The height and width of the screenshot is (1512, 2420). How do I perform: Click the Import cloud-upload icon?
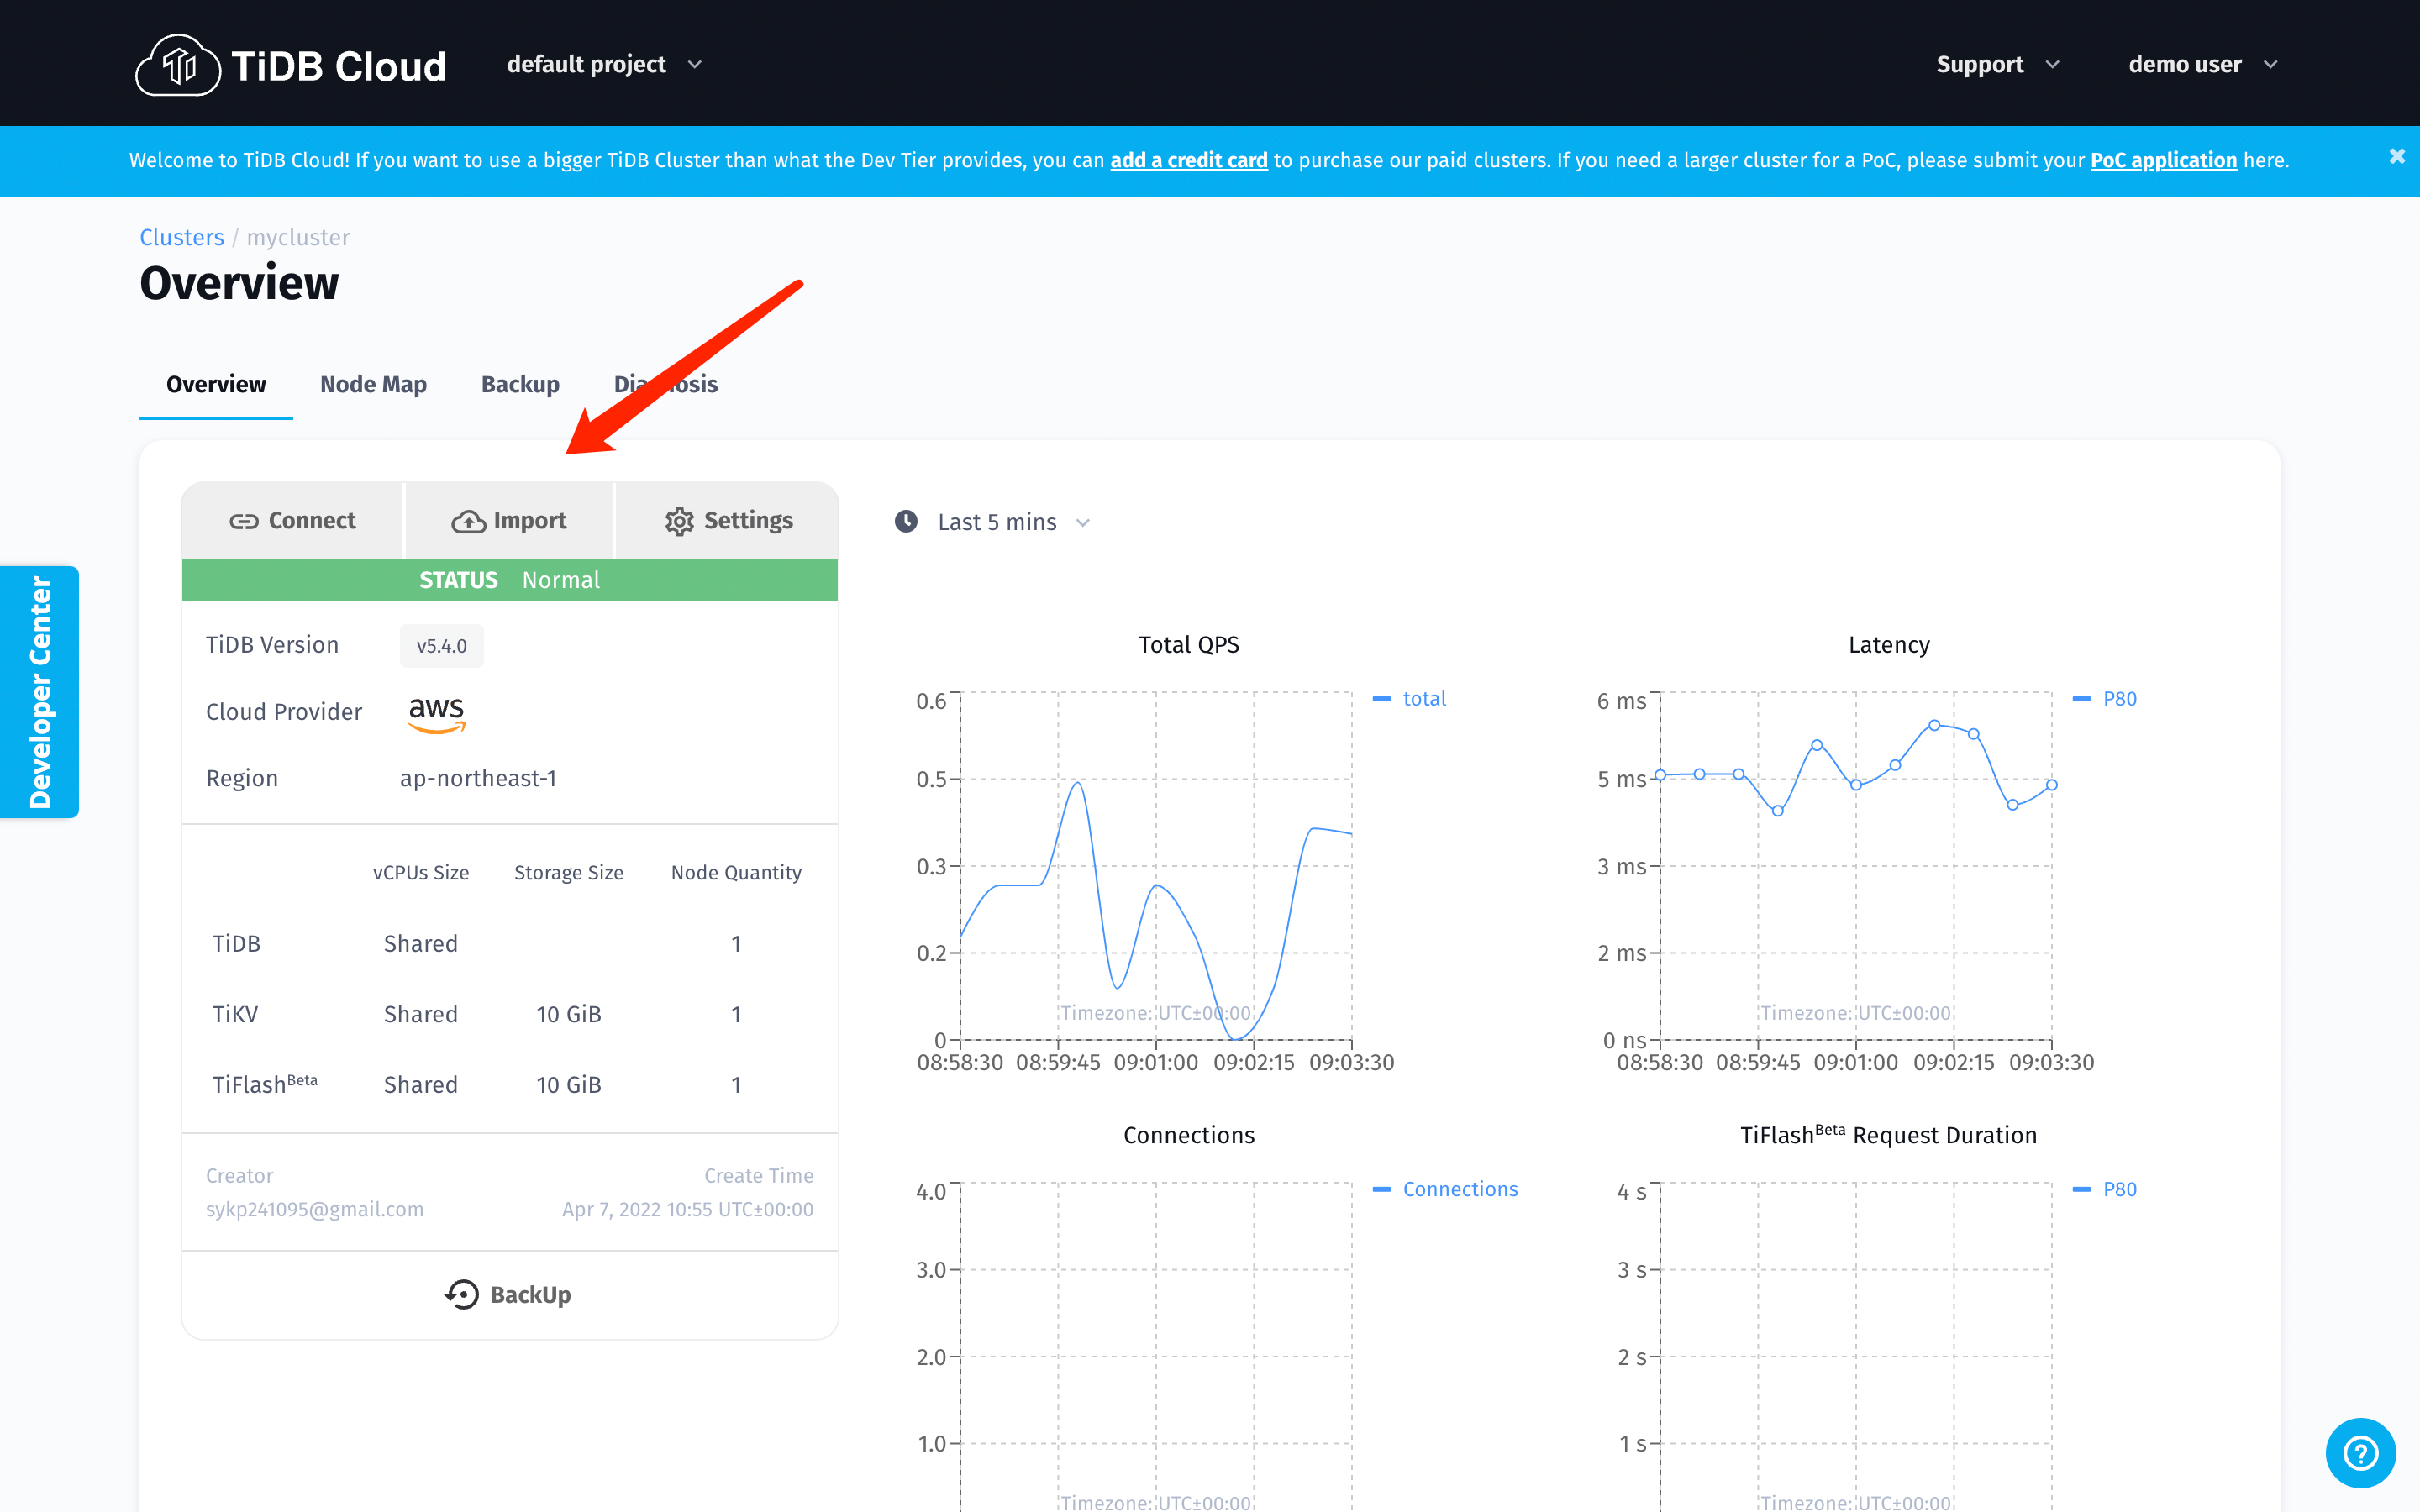467,520
